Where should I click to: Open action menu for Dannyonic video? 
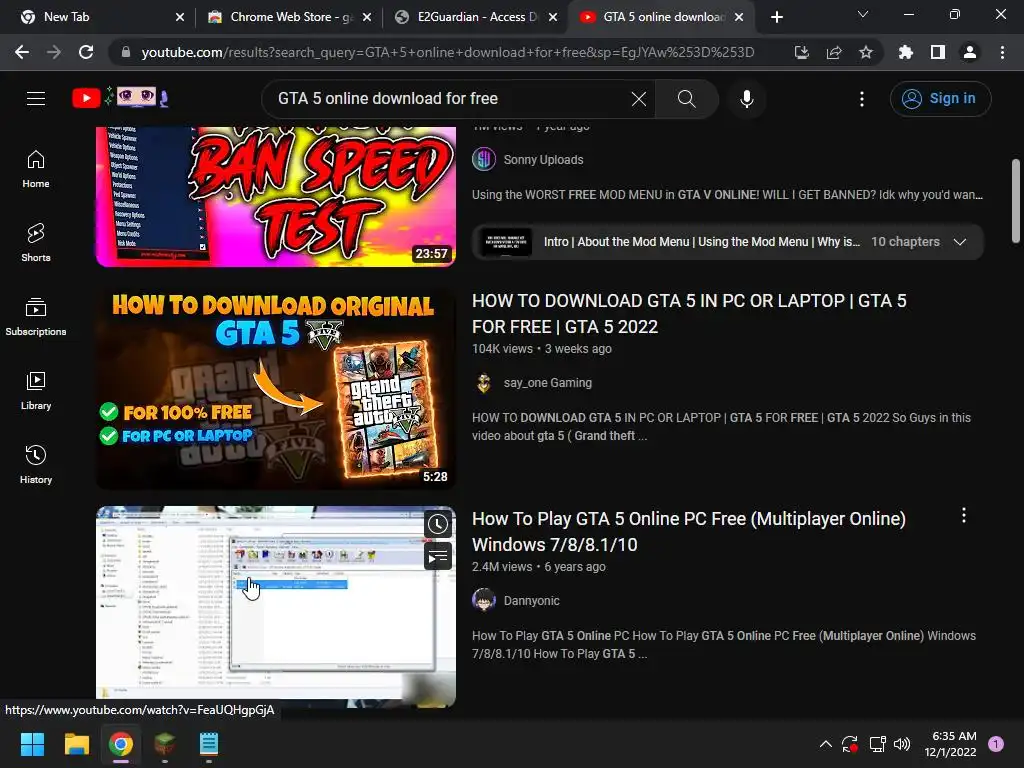963,516
